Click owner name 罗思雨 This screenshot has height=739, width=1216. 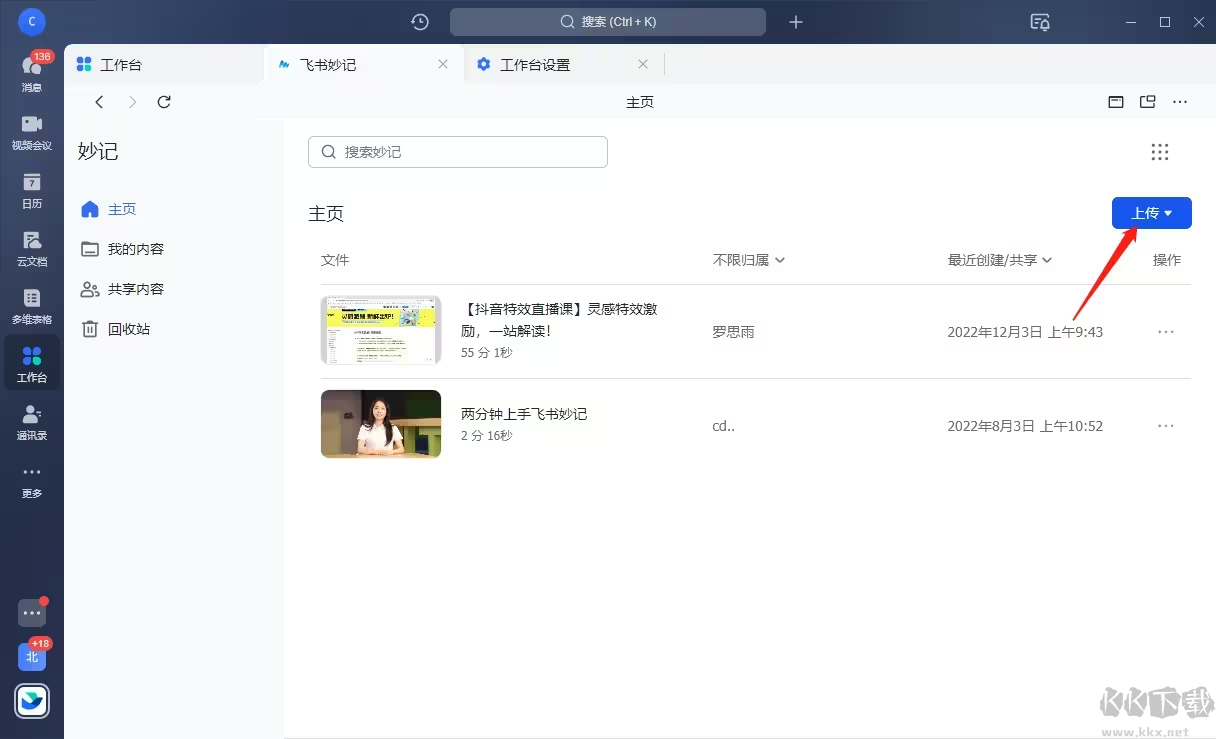coord(733,332)
